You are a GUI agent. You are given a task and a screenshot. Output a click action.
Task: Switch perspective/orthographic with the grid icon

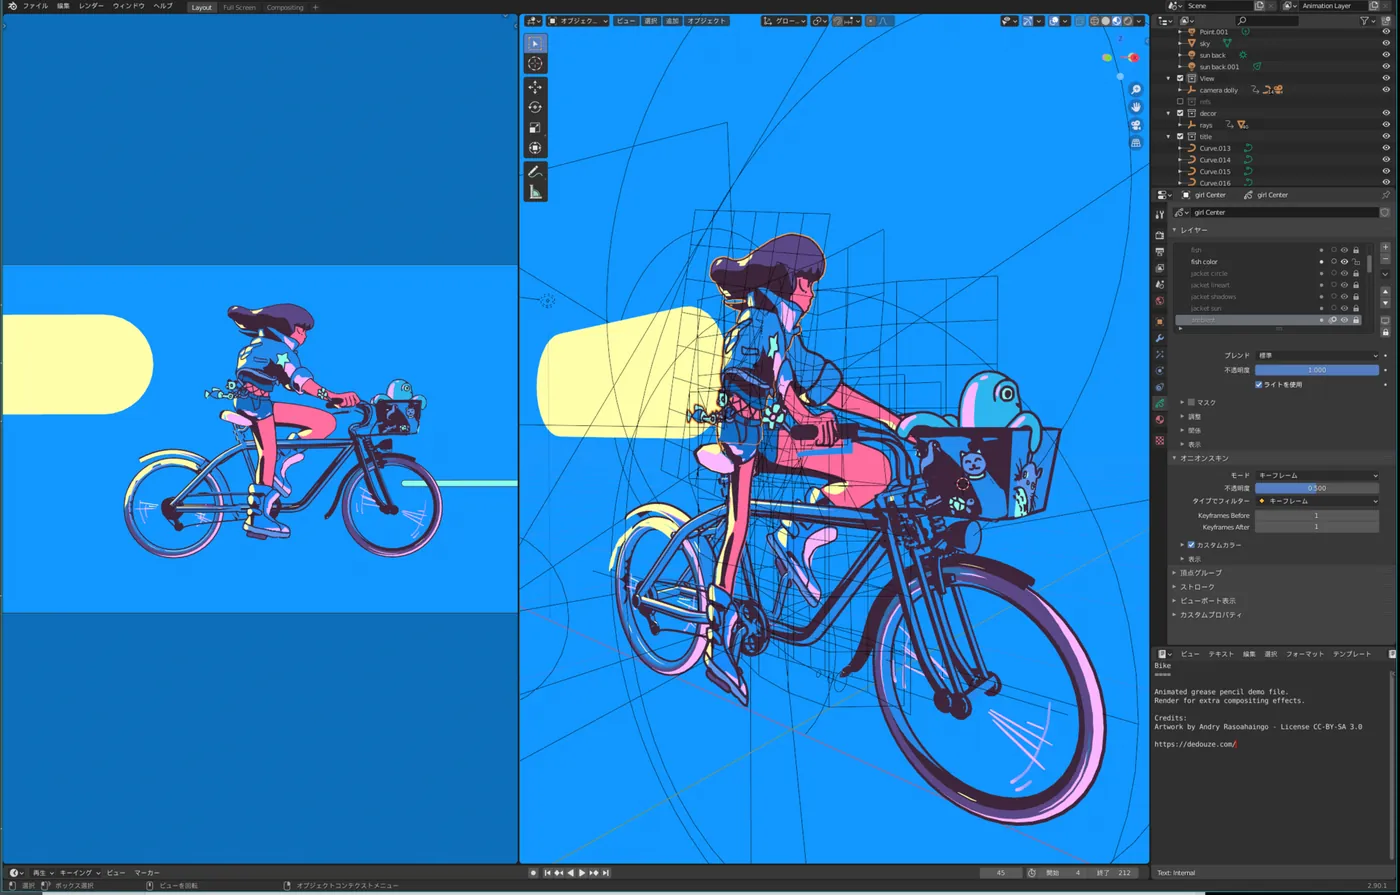tap(1136, 143)
